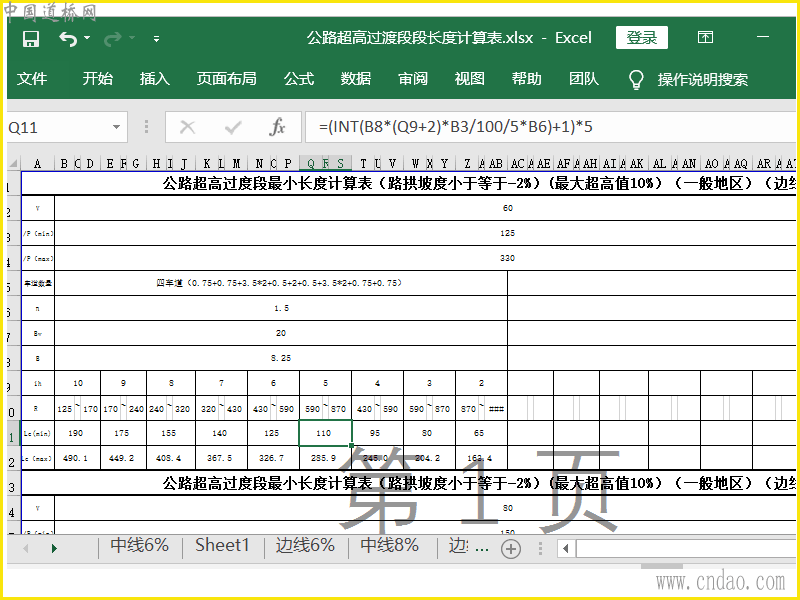
Task: Switch to the Sheet1 sheet tab
Action: [x=222, y=545]
